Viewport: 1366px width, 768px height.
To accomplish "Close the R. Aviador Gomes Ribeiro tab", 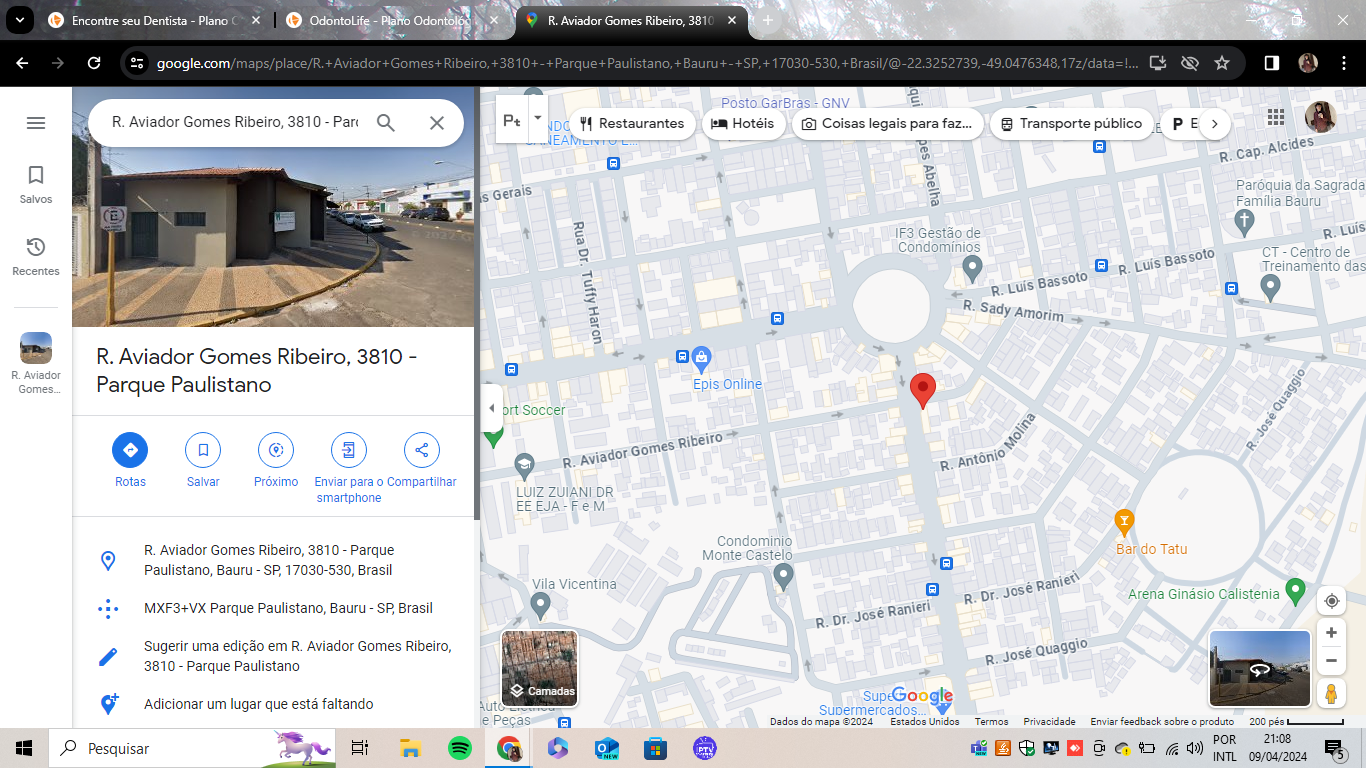I will [731, 20].
